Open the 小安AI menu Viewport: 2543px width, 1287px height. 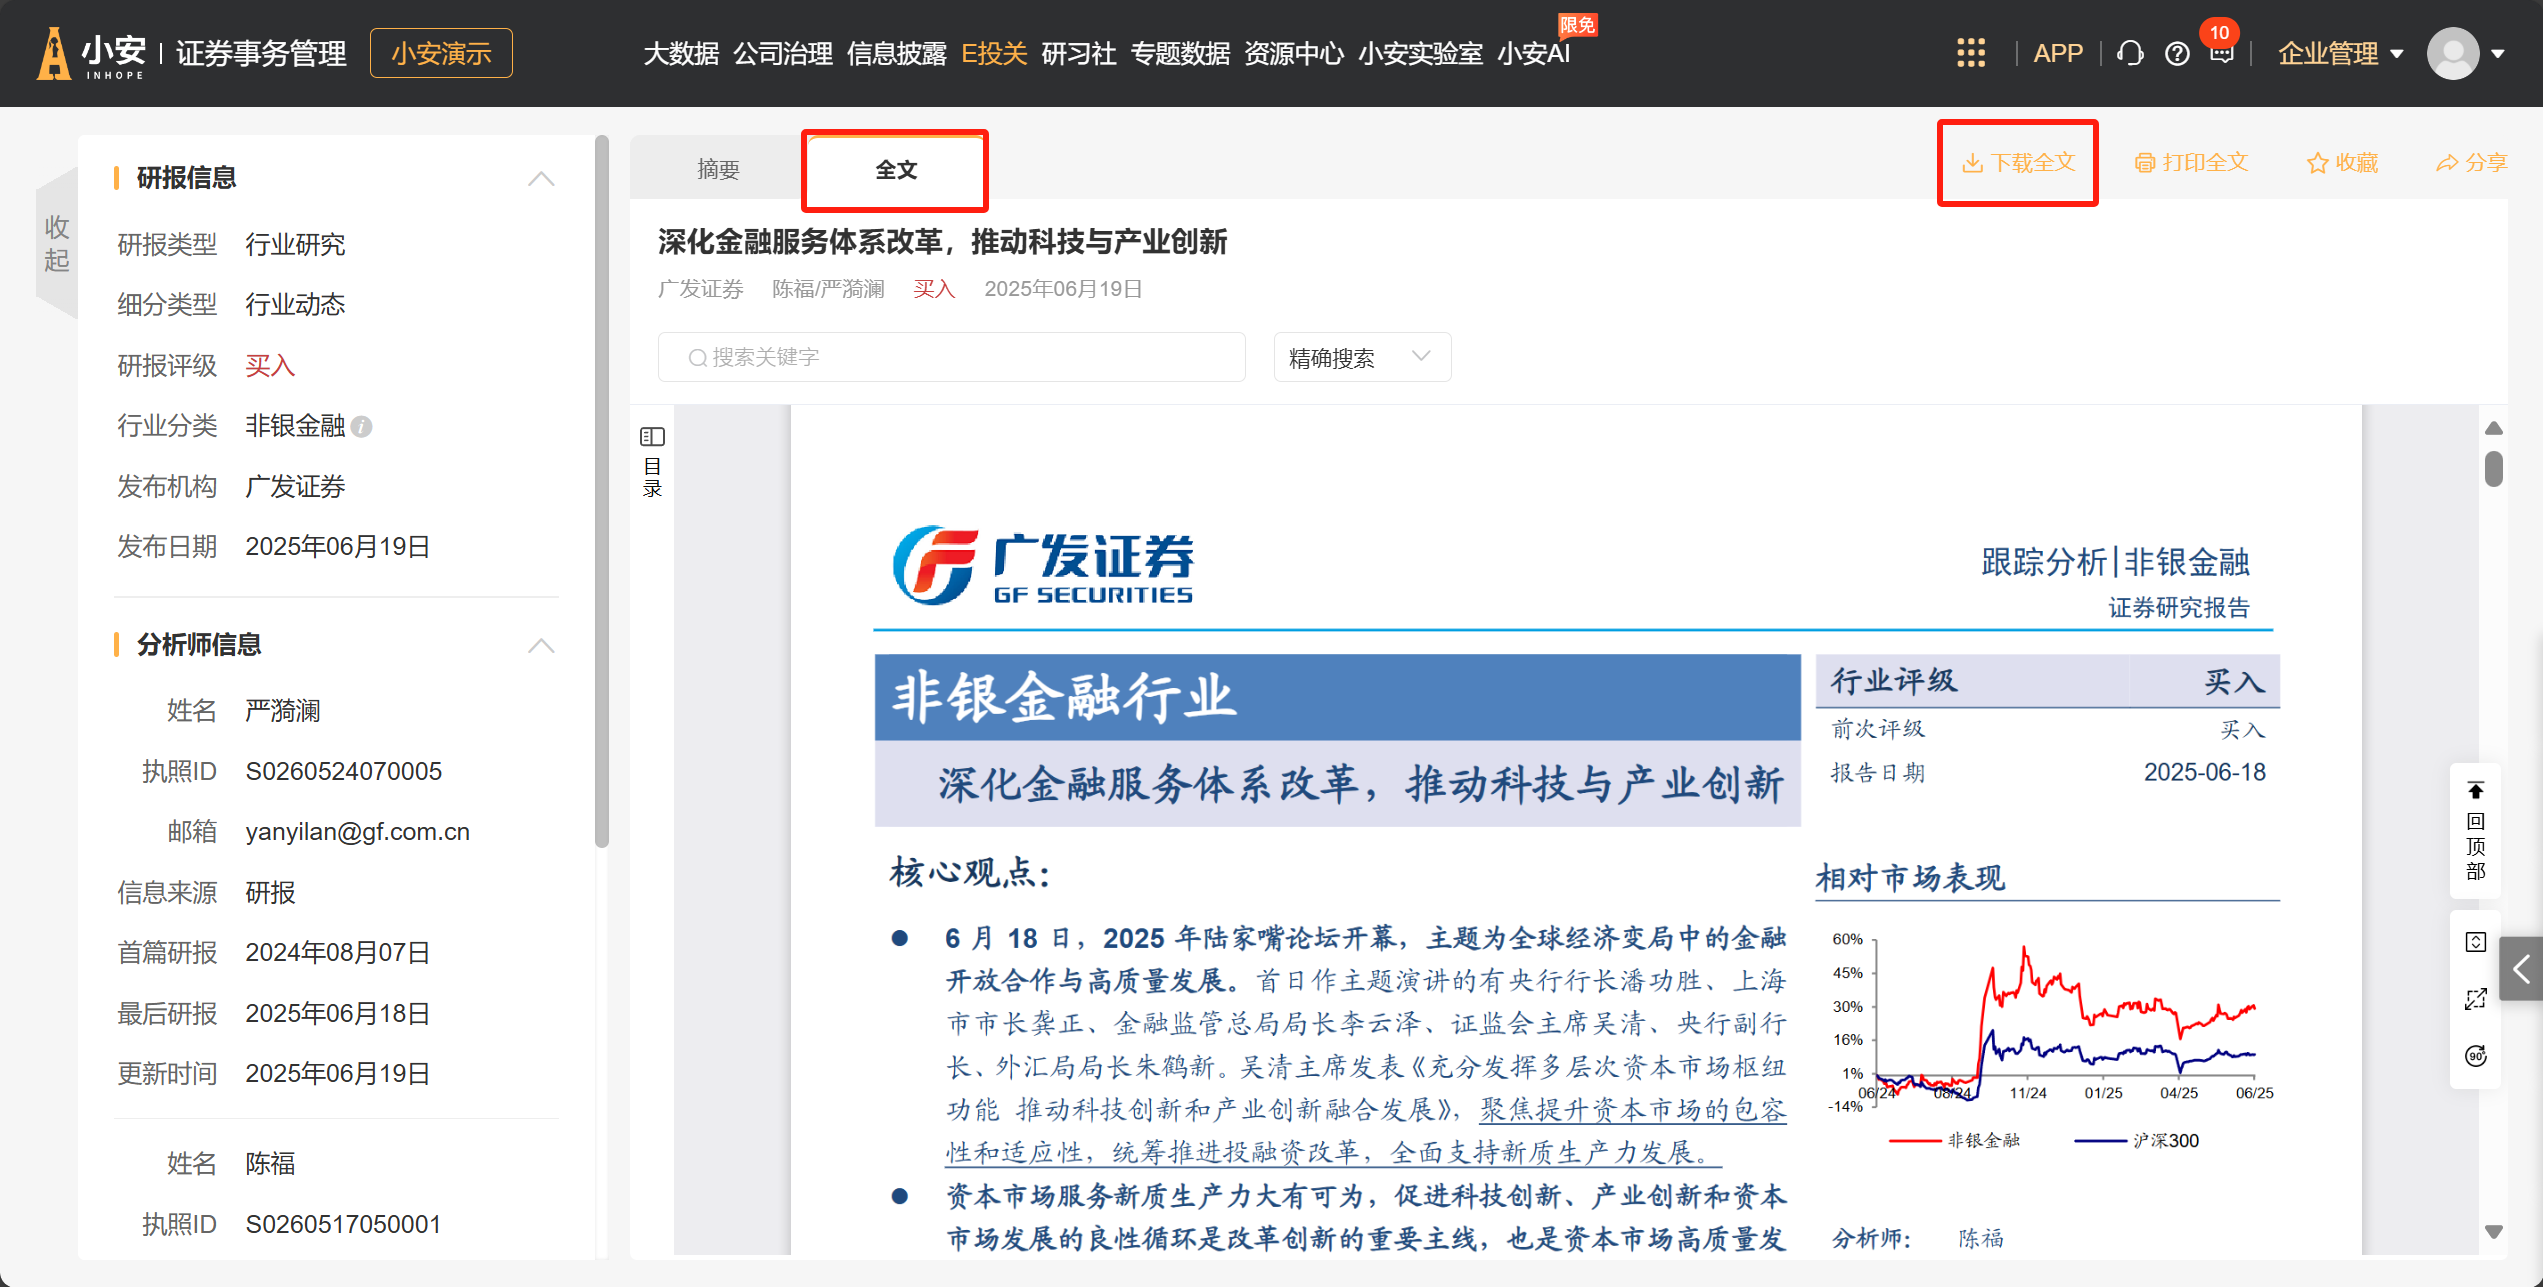[x=1534, y=53]
